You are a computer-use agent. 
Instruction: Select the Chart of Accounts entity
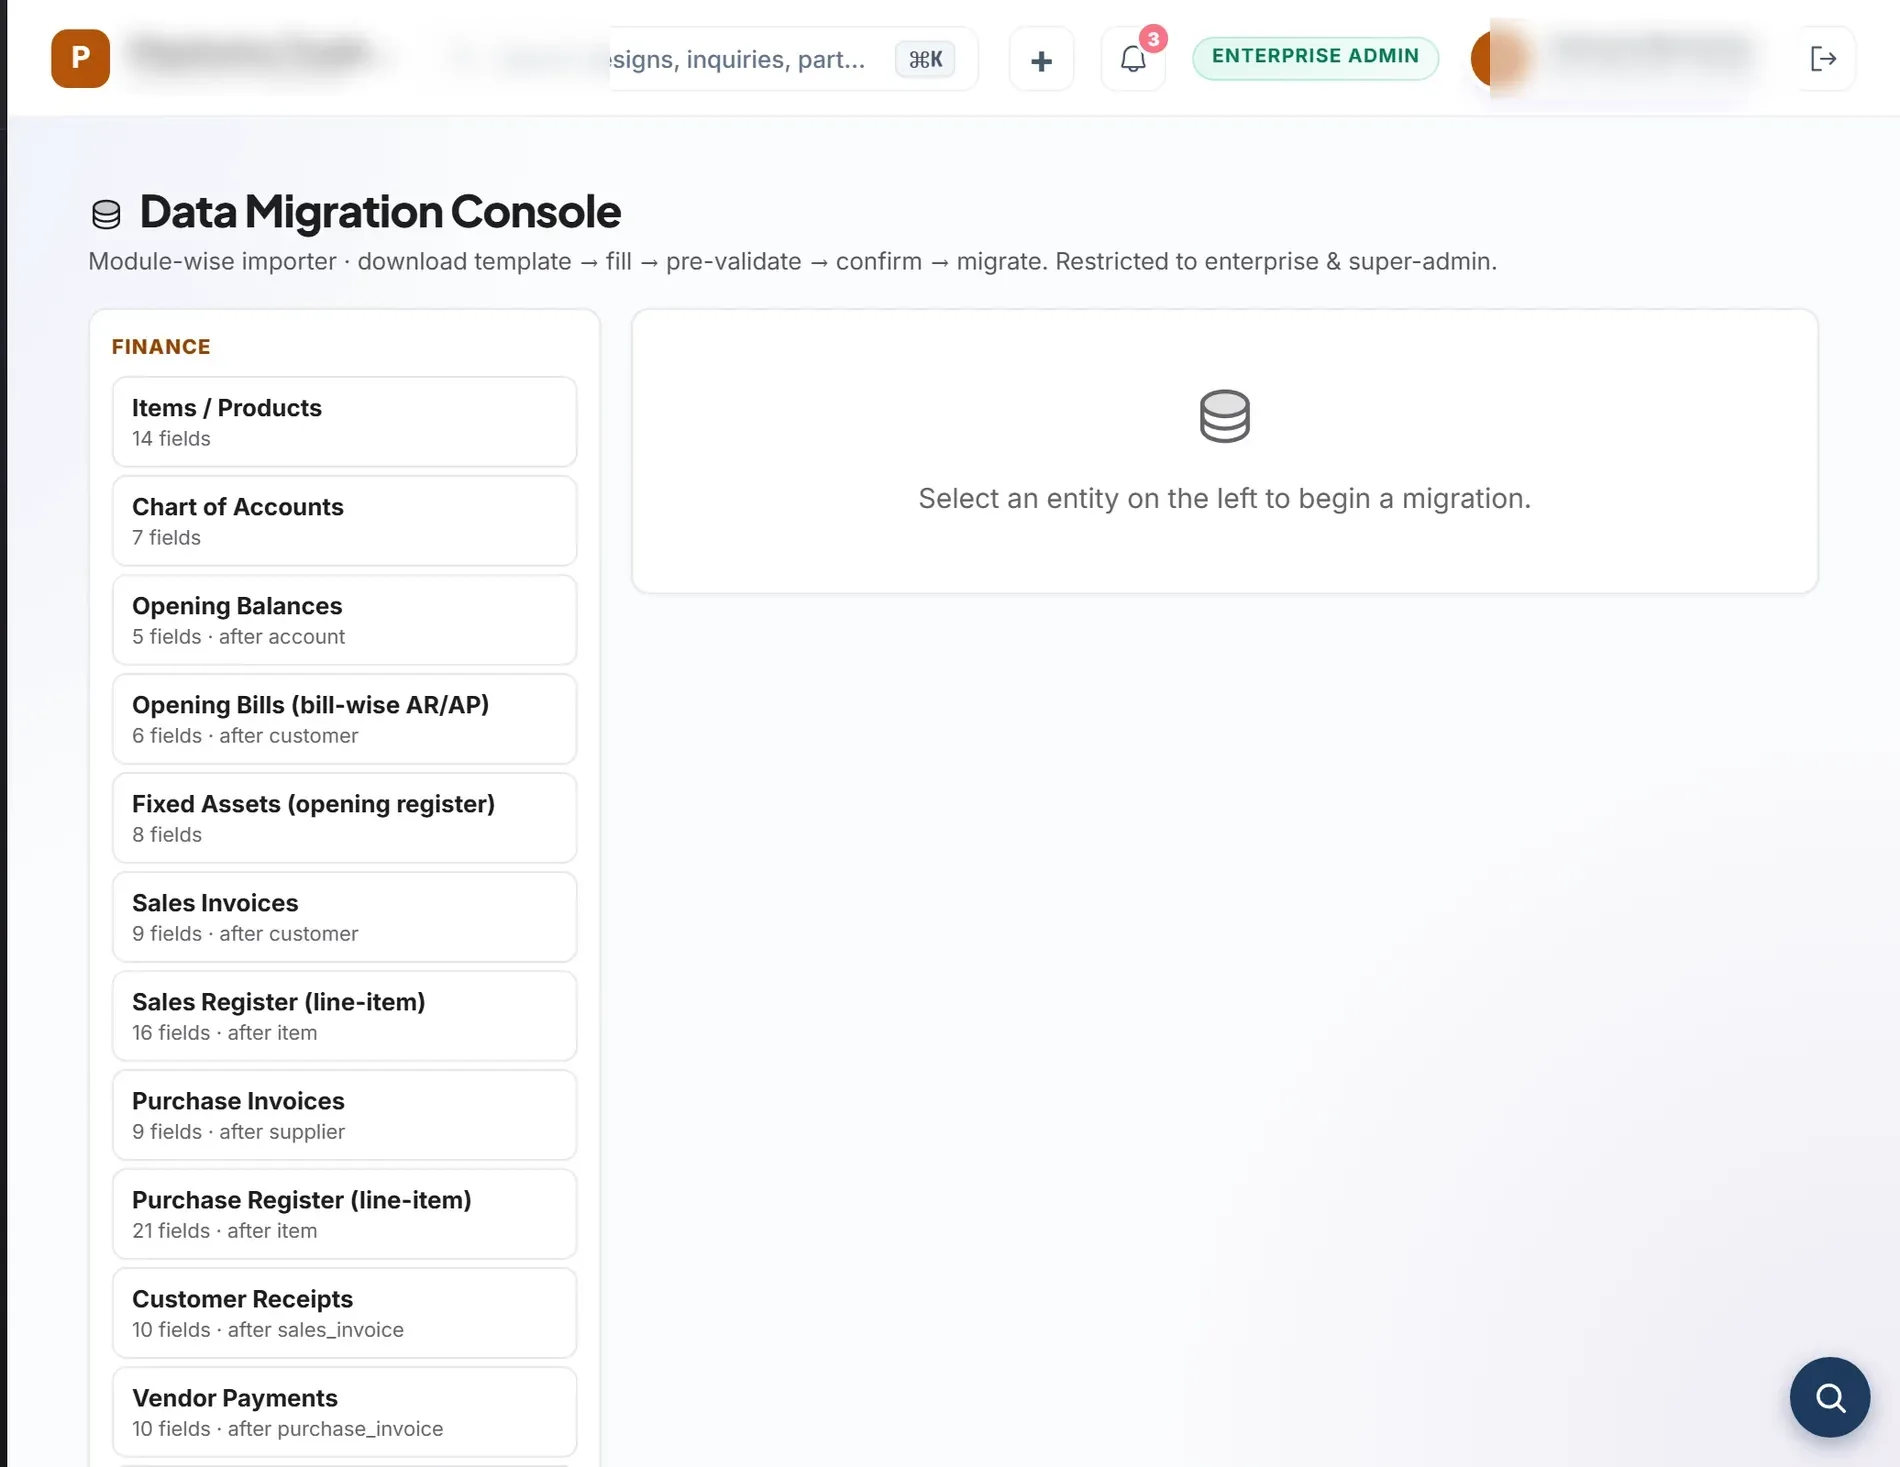(x=344, y=521)
